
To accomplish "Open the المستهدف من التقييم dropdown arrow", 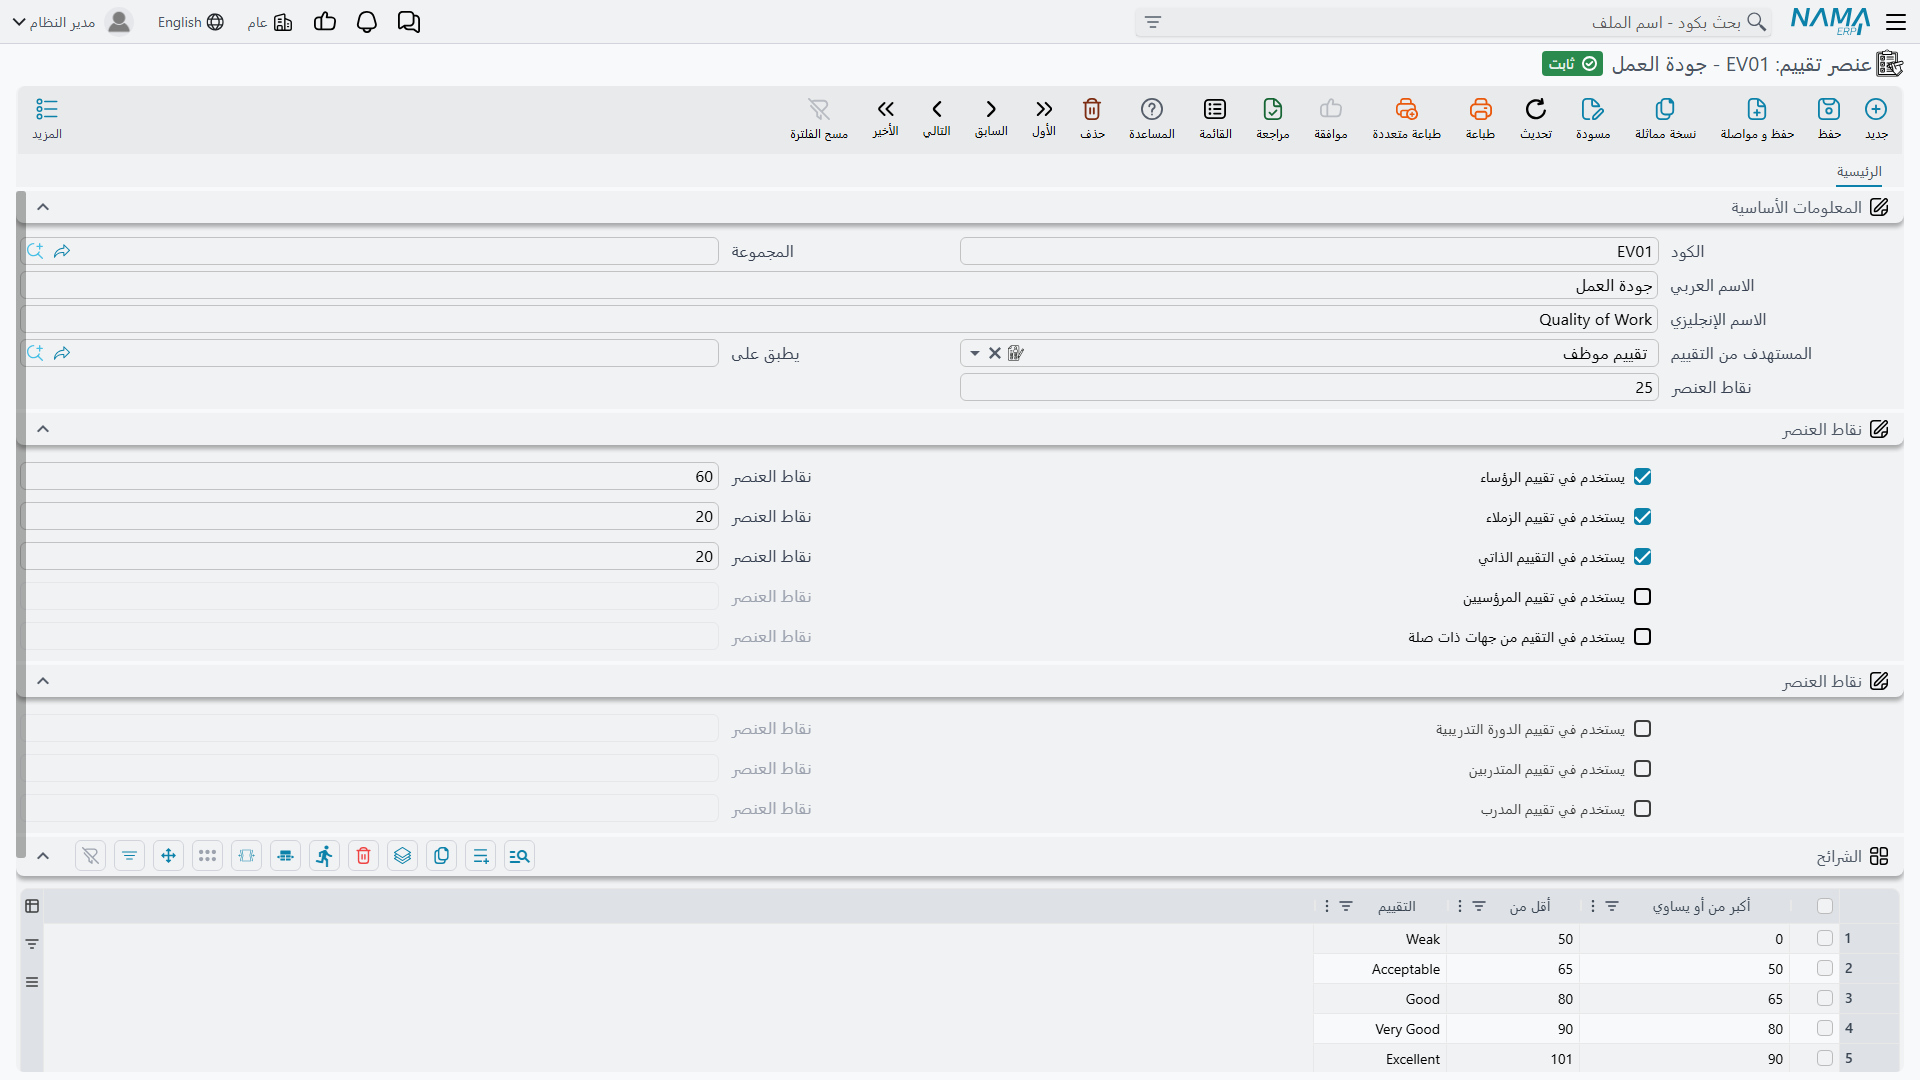I will pos(975,353).
